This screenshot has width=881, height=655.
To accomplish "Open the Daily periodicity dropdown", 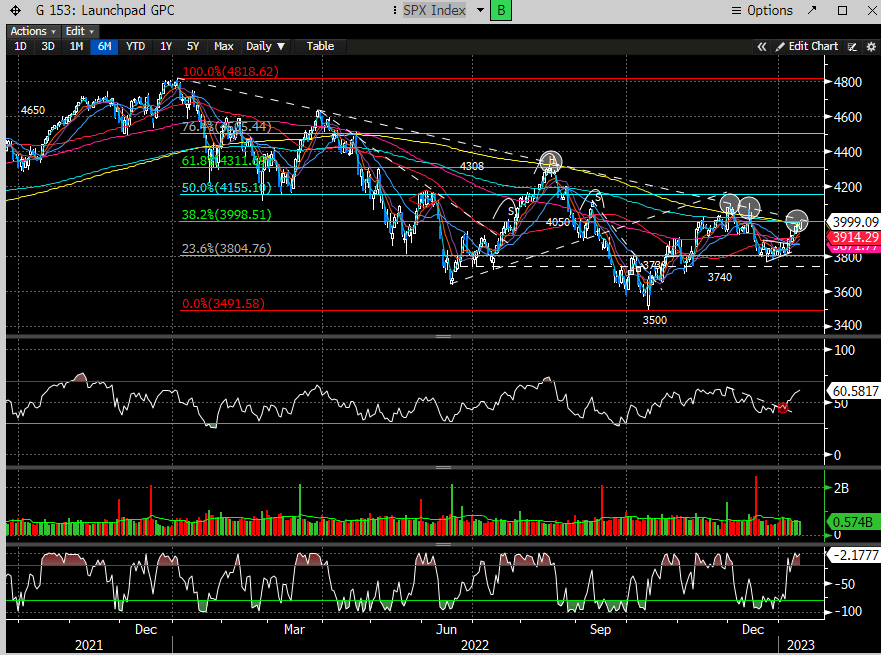I will pos(265,47).
